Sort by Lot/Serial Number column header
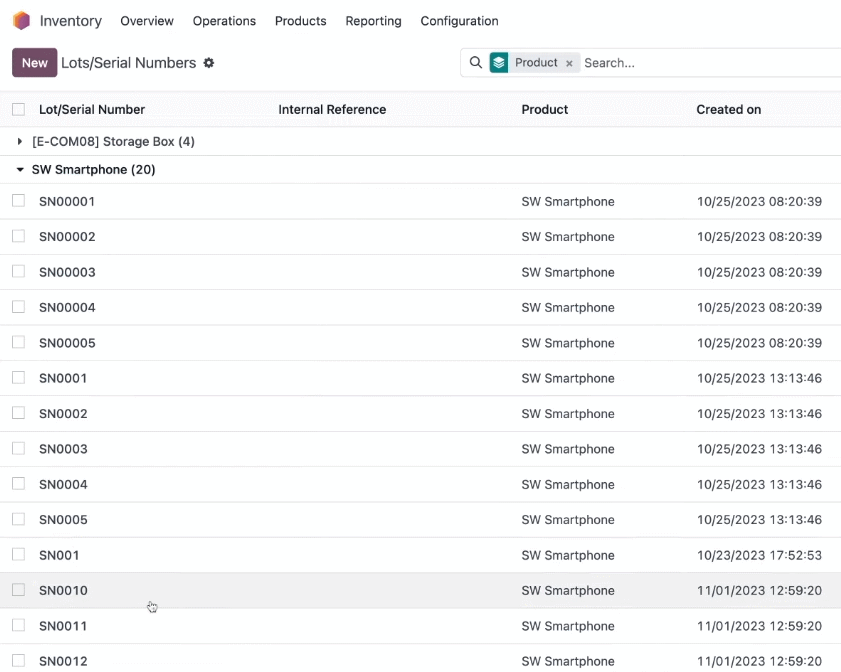This screenshot has width=841, height=672. [x=92, y=109]
